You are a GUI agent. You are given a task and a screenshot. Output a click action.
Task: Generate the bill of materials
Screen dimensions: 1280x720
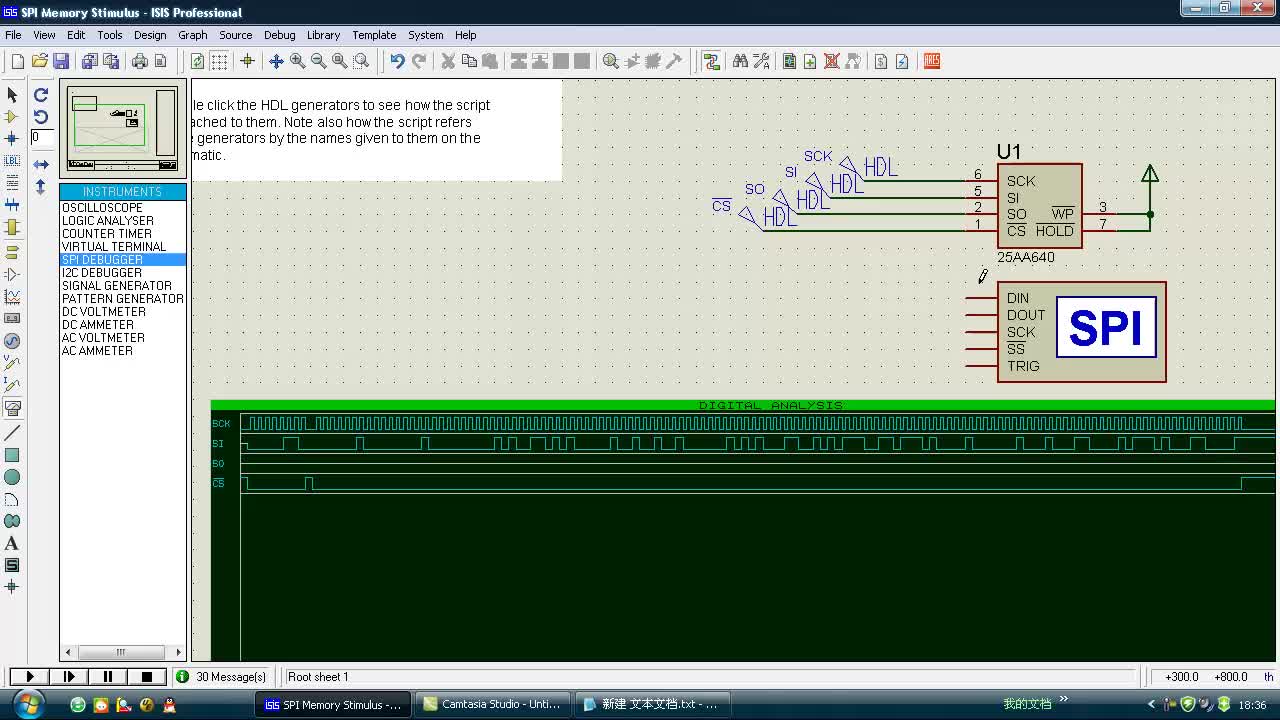pos(881,61)
